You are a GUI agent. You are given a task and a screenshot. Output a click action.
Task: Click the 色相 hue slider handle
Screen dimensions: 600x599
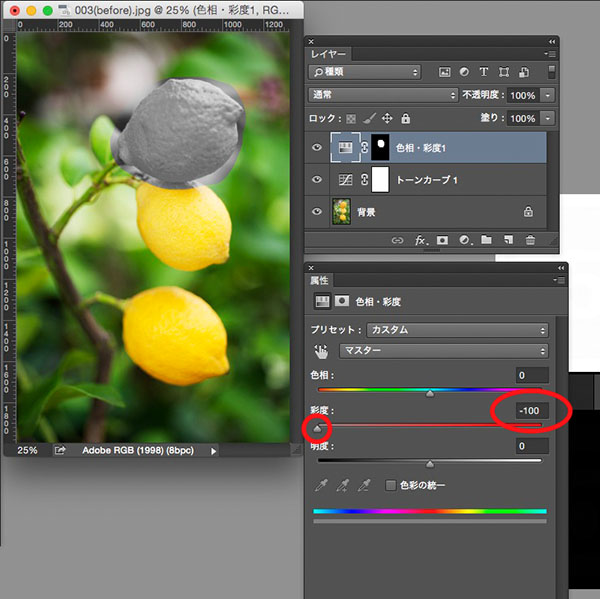coord(430,394)
